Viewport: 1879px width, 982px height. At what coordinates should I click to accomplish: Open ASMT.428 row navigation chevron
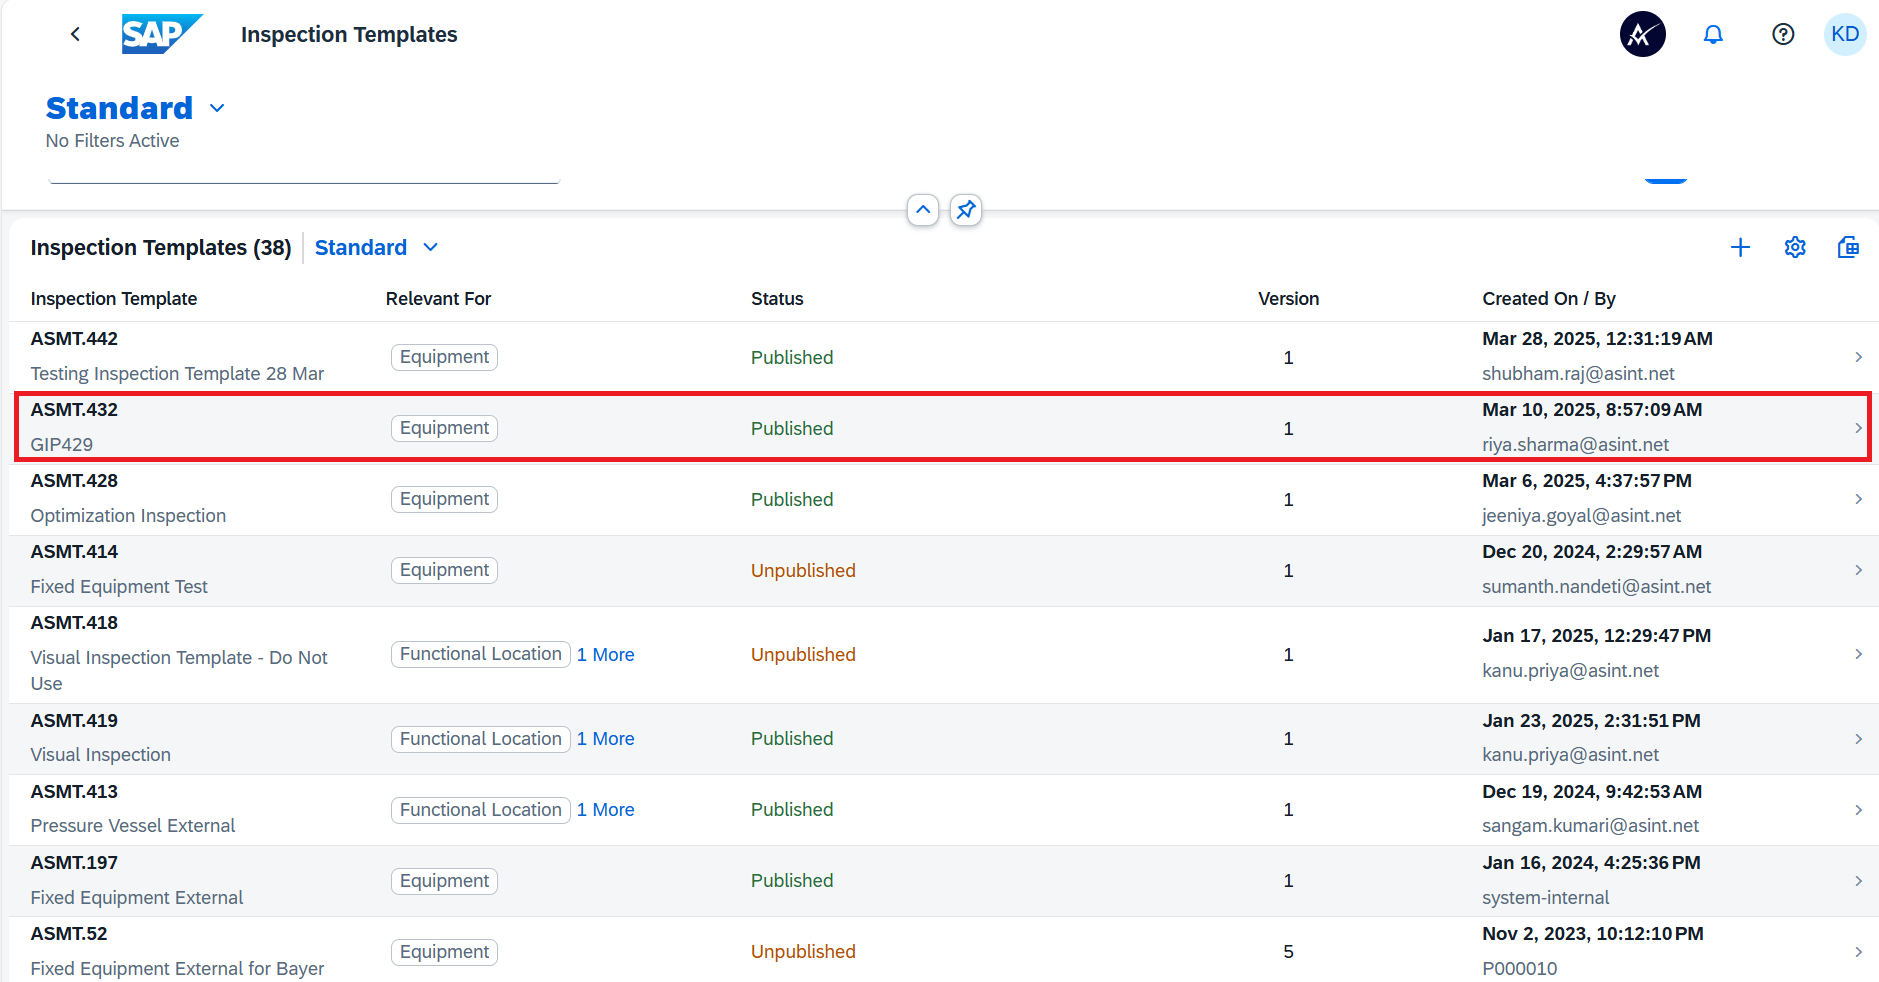coord(1858,499)
